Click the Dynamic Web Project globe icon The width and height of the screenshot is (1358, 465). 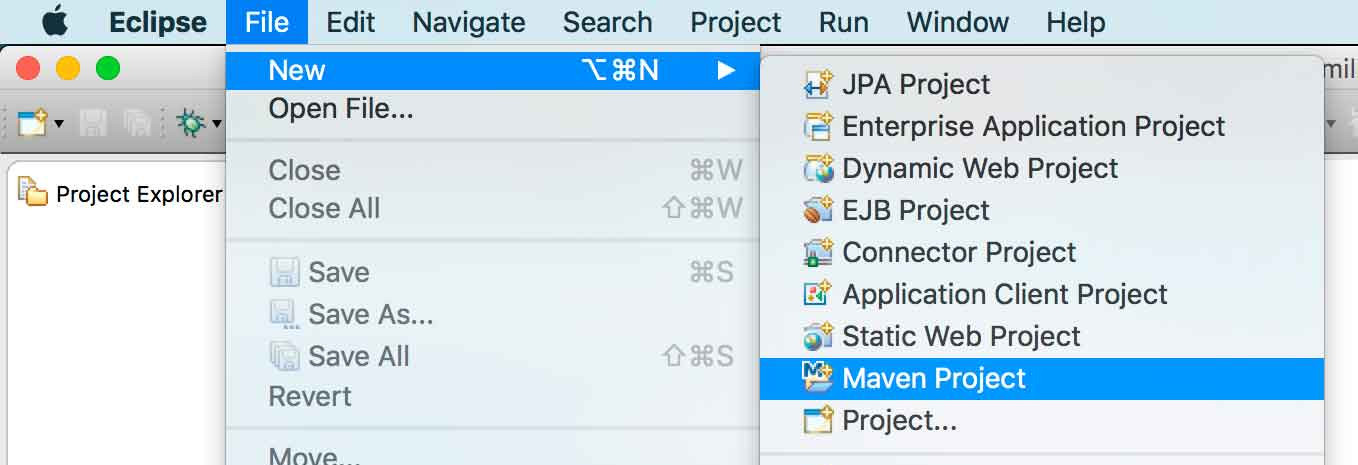click(x=818, y=169)
